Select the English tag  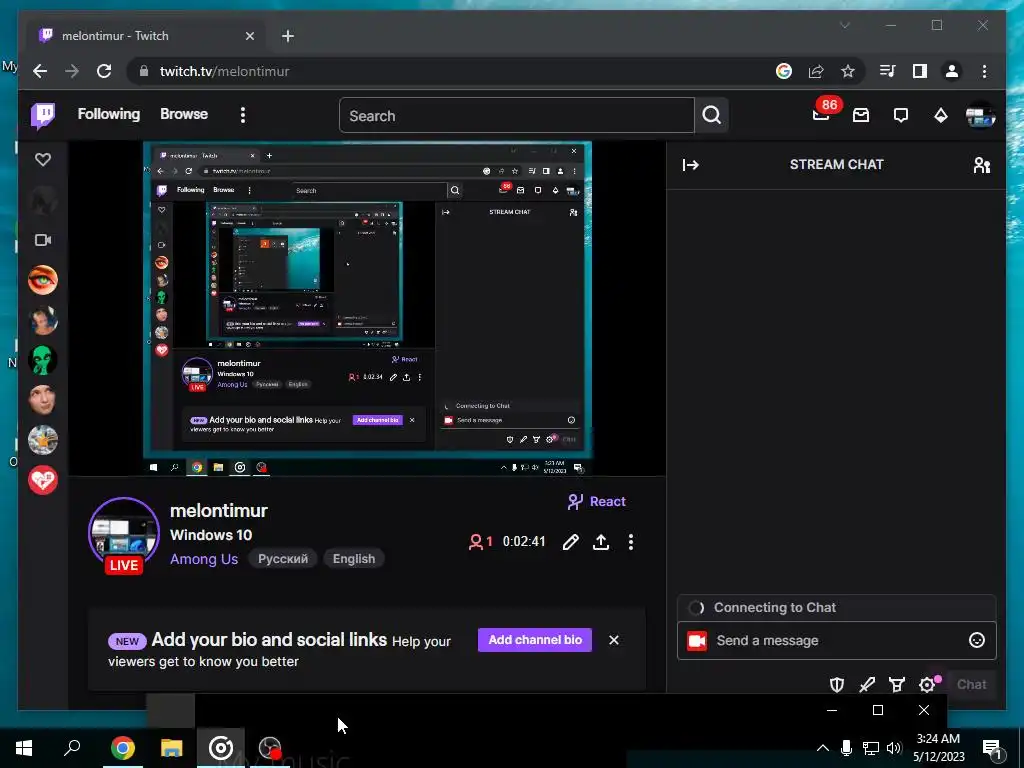(354, 559)
